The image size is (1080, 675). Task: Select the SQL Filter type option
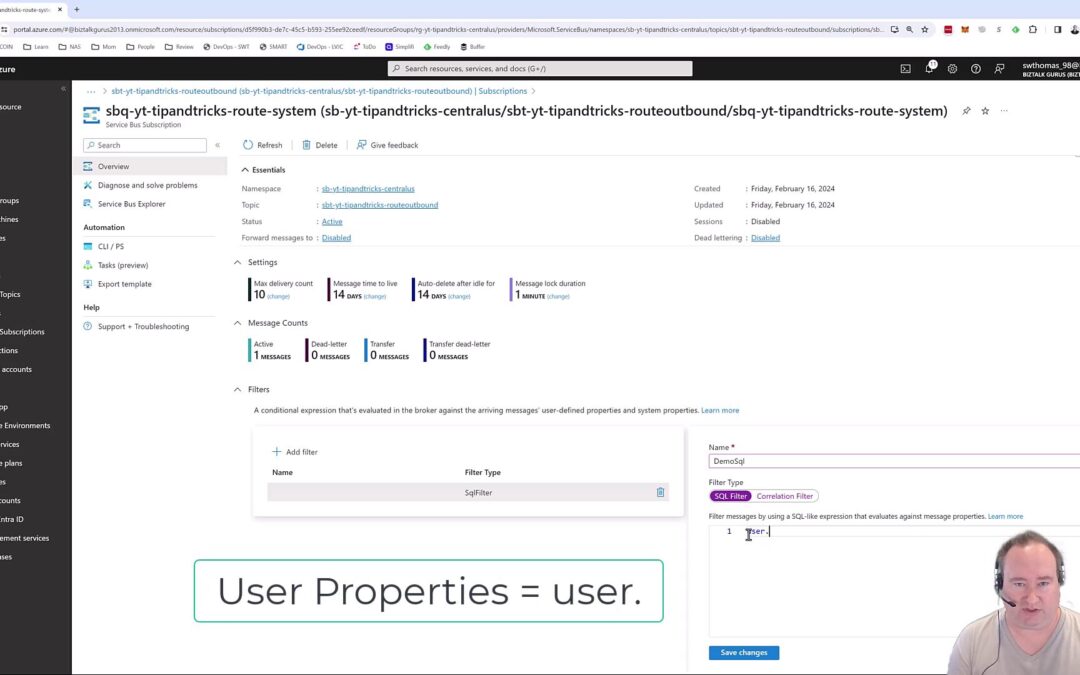(x=730, y=496)
